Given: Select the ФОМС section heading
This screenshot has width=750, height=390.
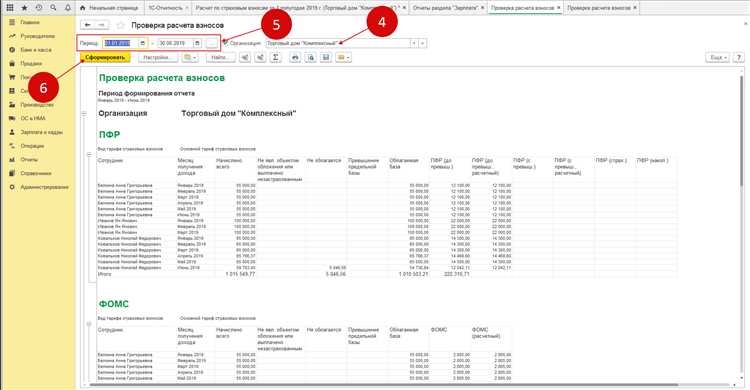Looking at the screenshot, I should (114, 304).
